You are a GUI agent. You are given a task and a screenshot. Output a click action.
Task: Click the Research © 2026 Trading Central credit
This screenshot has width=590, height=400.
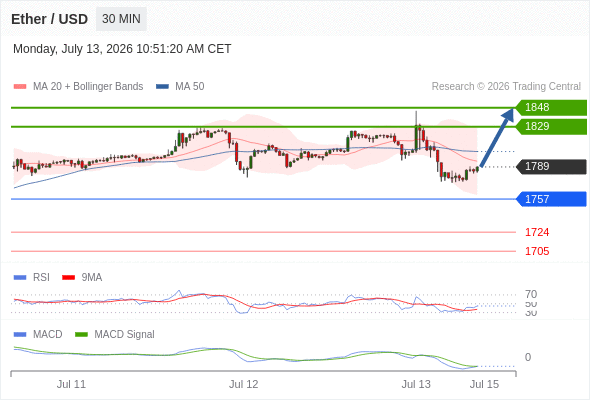tap(506, 87)
